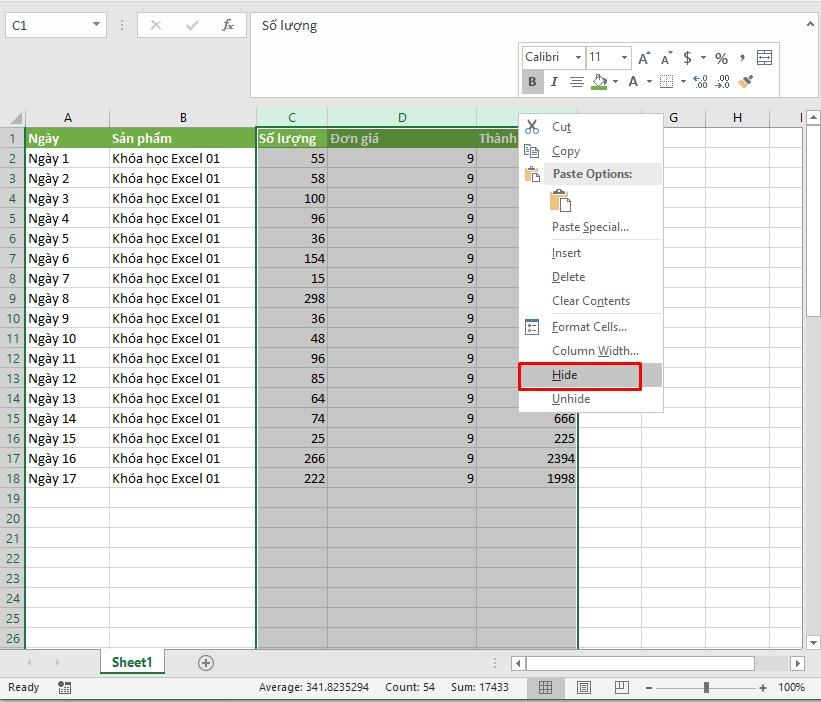
Task: Choose Unhide from the context menu
Action: coord(569,398)
